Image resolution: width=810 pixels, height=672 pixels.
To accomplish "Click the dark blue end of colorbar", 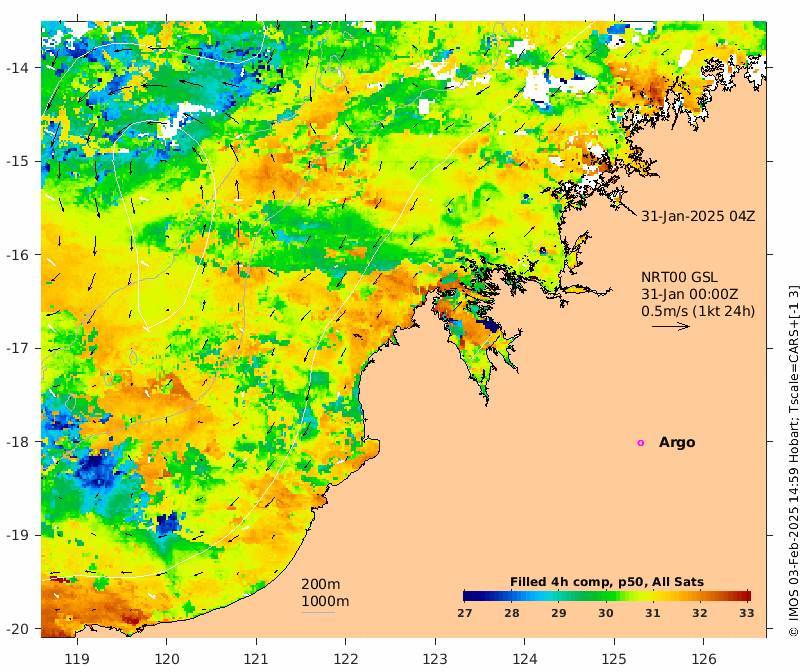I will [x=468, y=596].
